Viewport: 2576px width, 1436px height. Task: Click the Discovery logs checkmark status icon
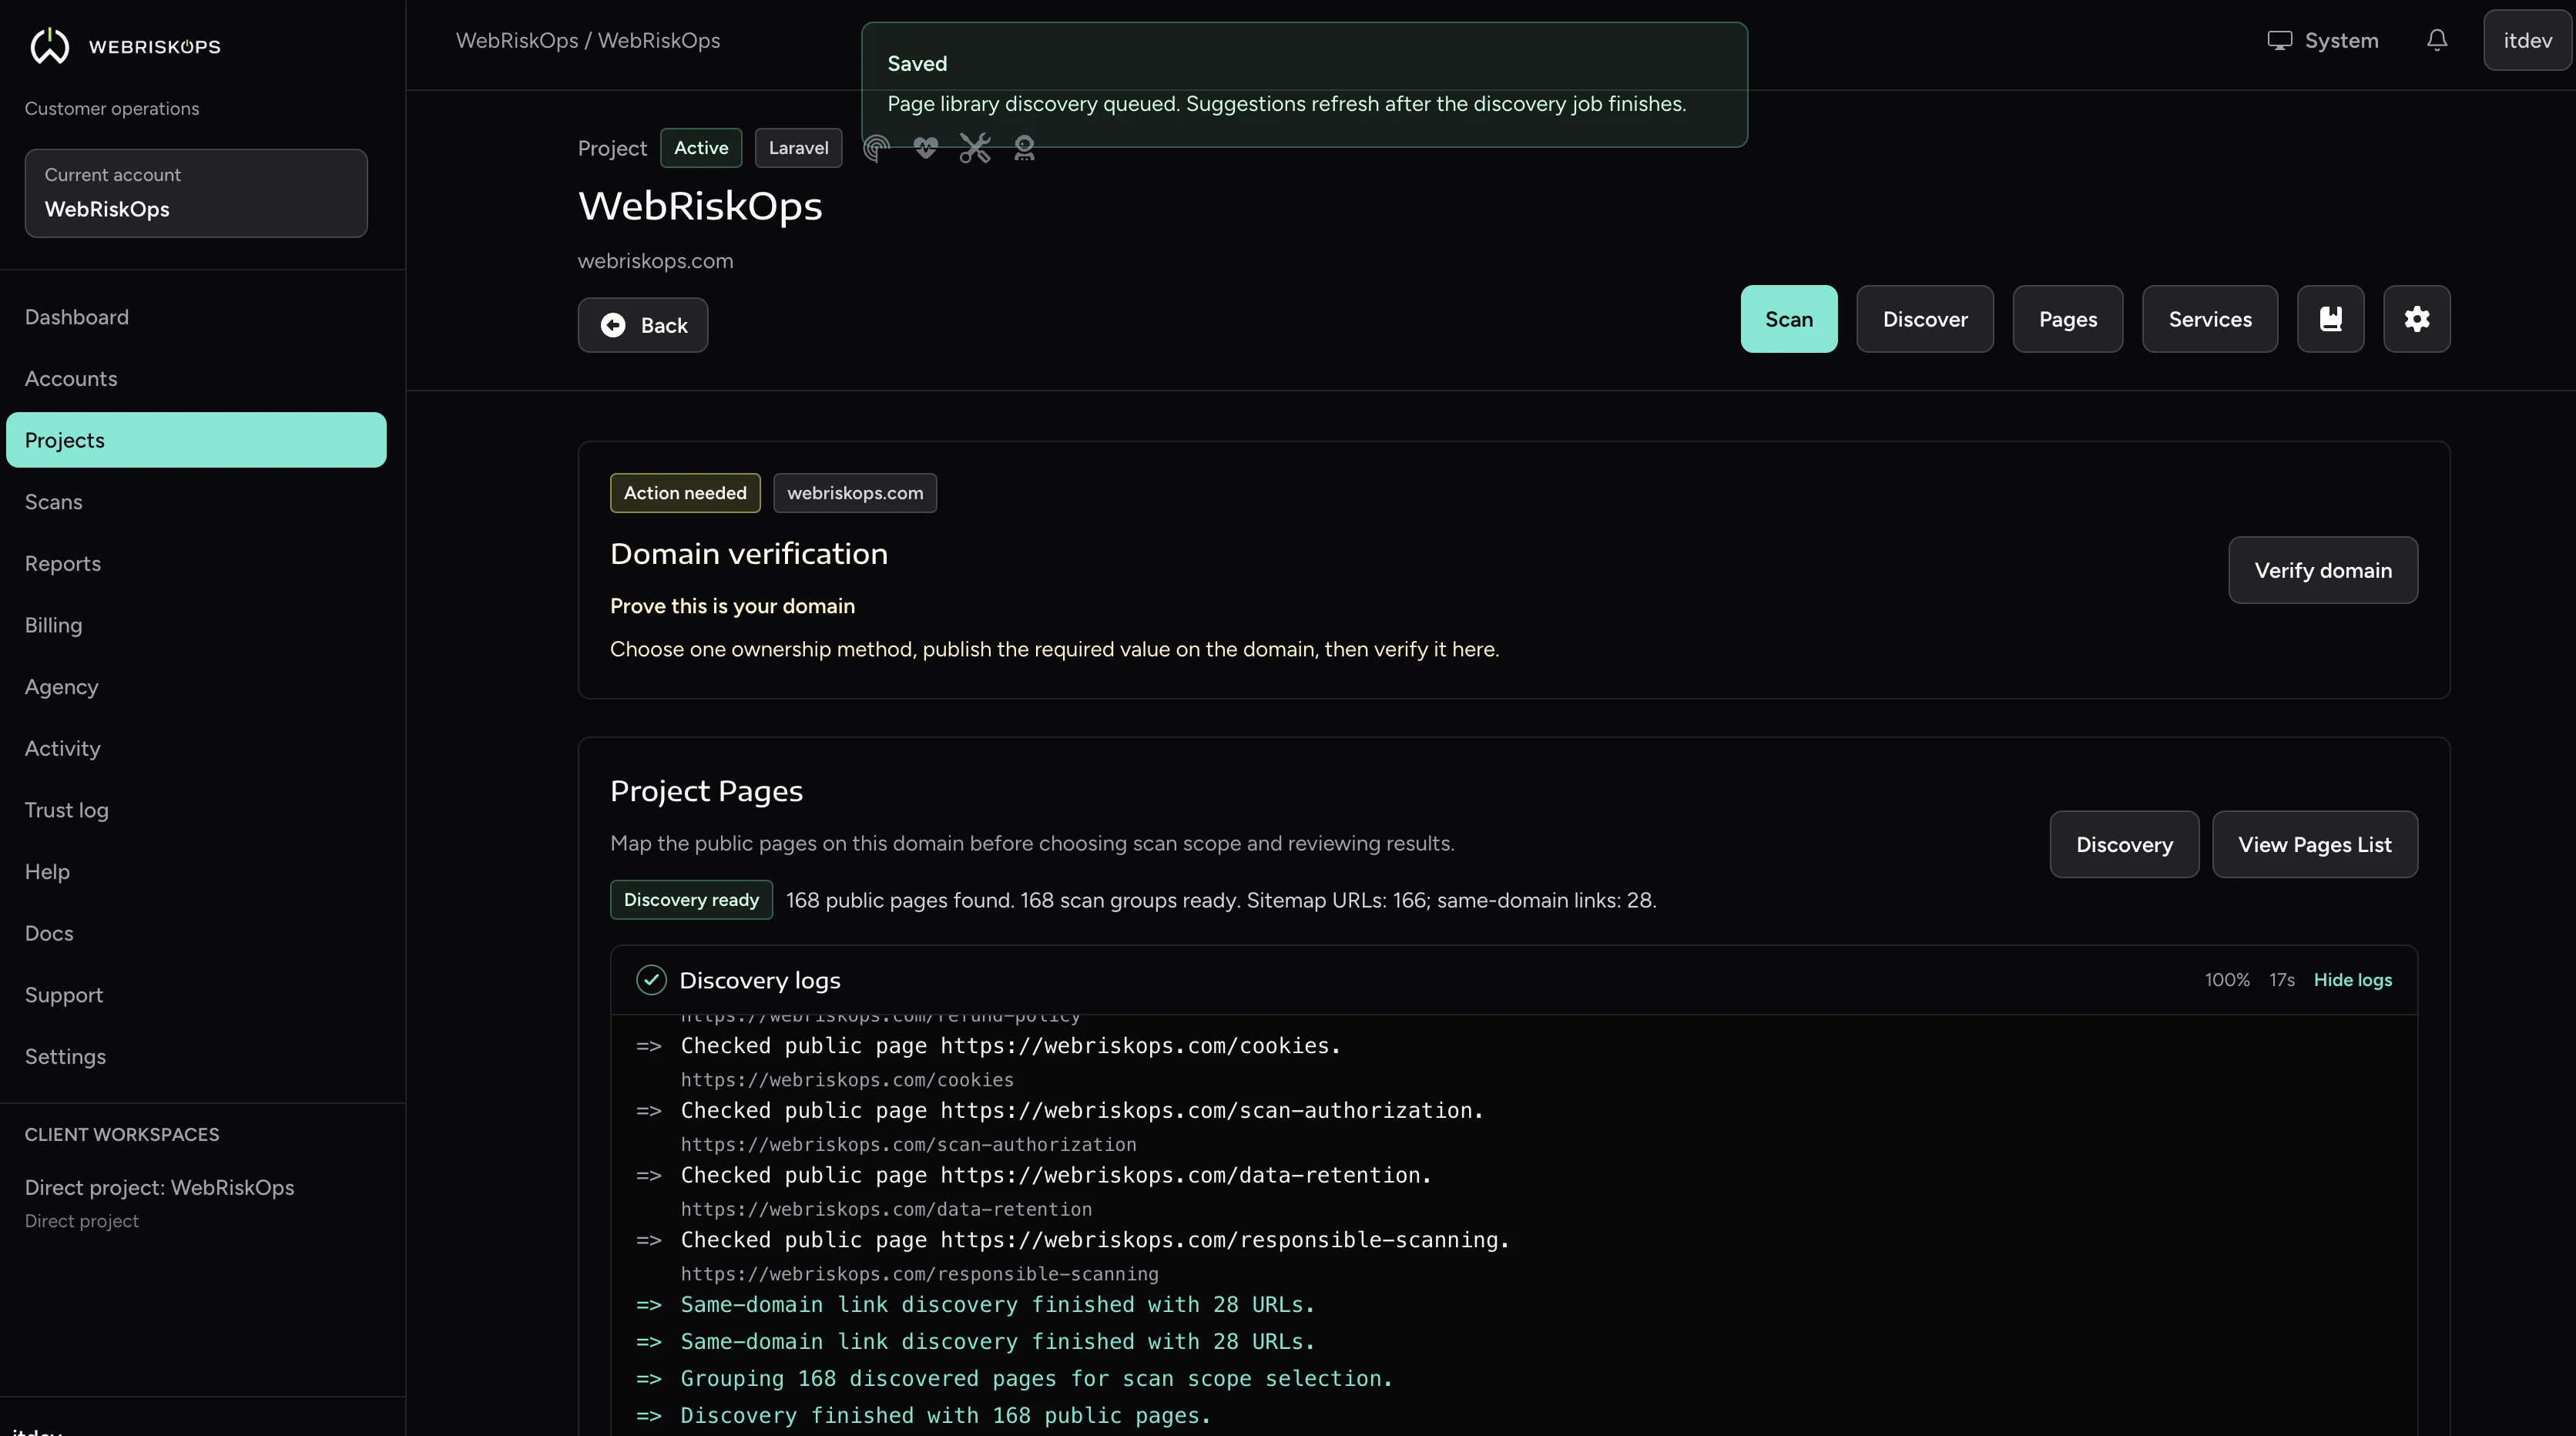651,980
